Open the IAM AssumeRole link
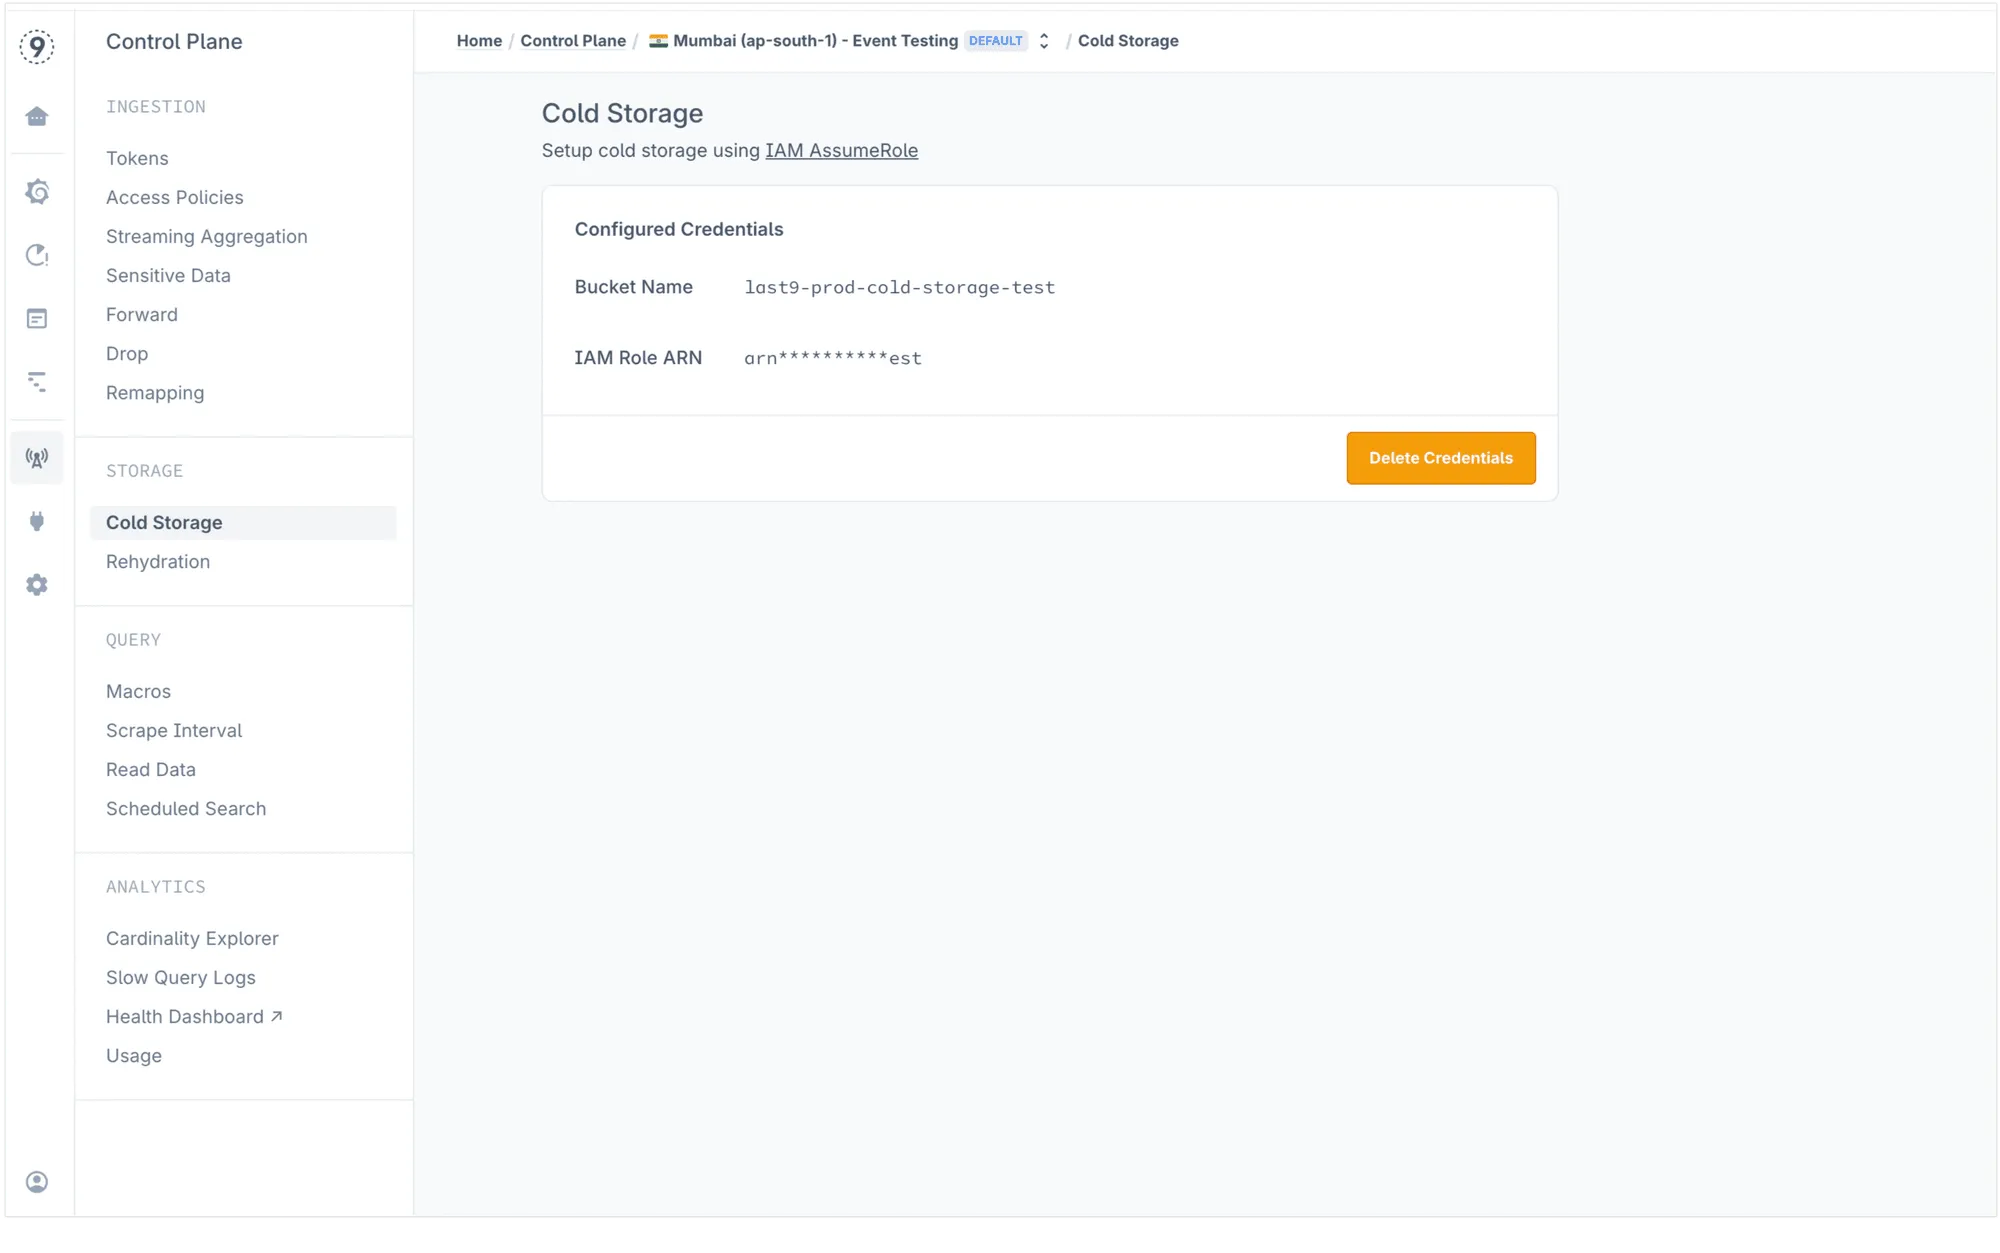Viewport: 2000px width, 1253px height. (841, 150)
